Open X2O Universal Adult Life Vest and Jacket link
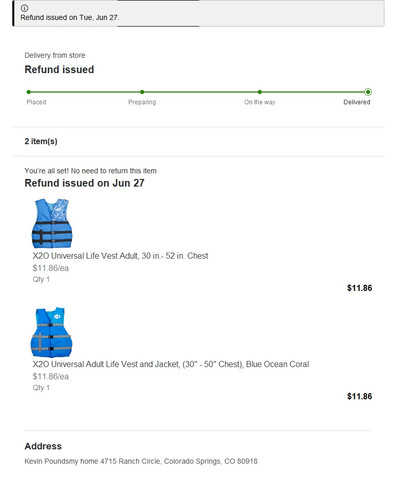This screenshot has width=409, height=500. tap(171, 364)
